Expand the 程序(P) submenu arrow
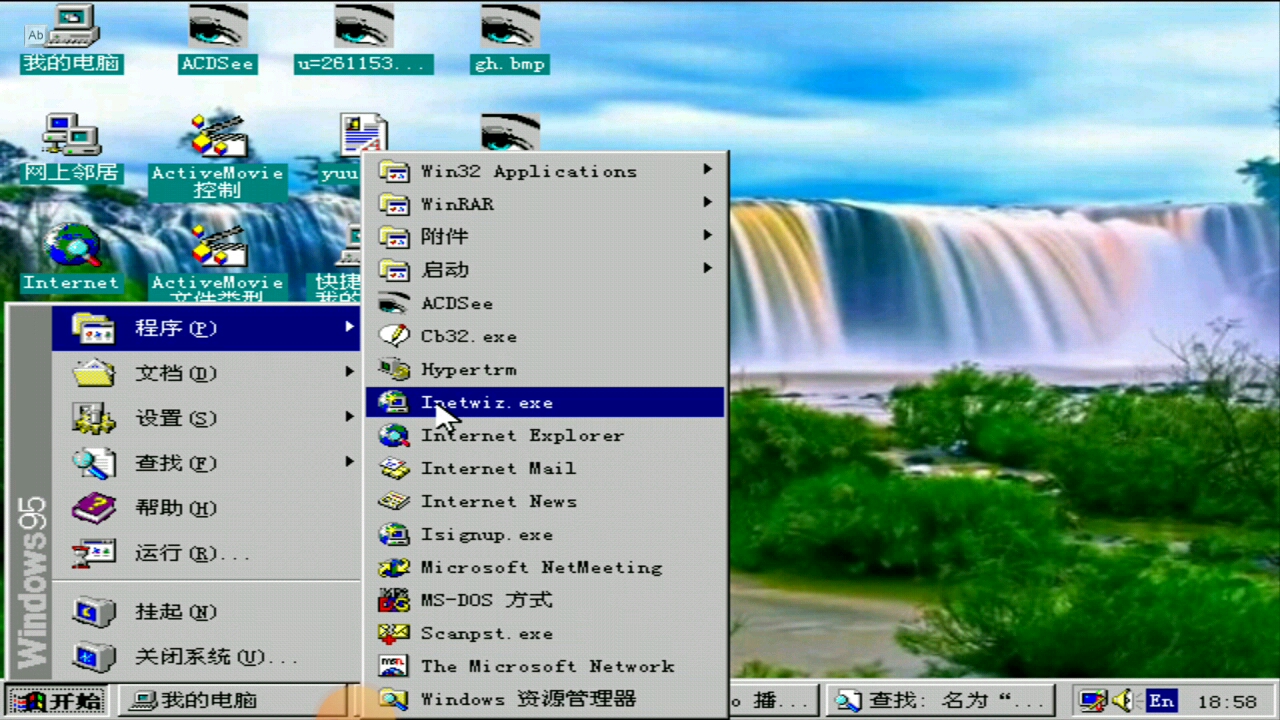The image size is (1280, 720). pos(349,327)
